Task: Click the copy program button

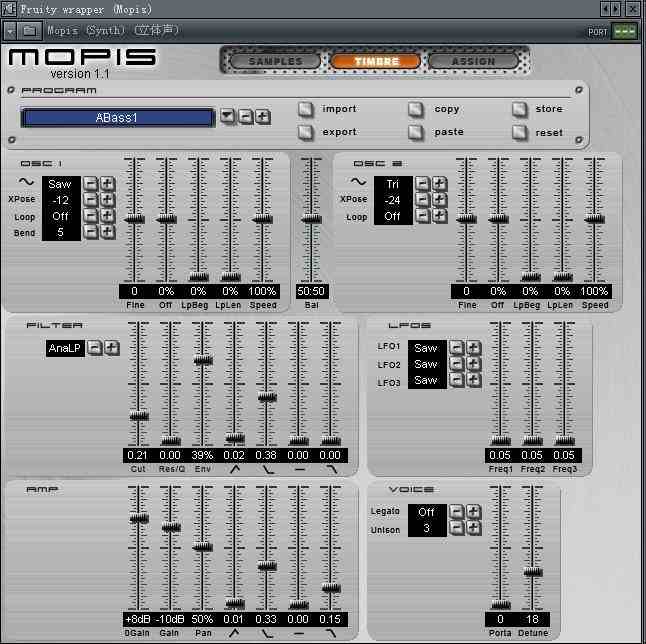Action: pos(416,109)
